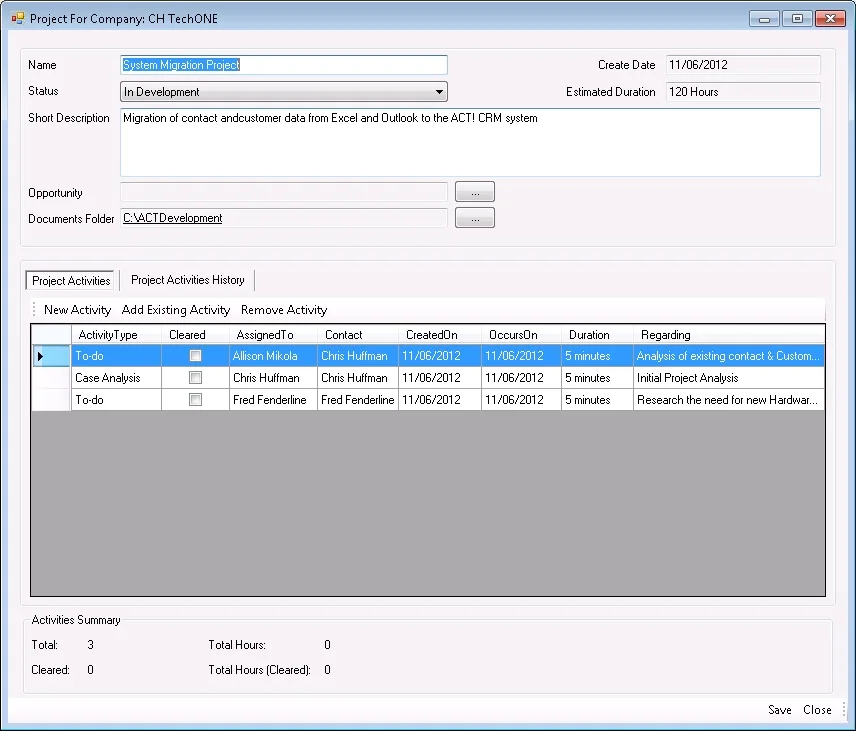Switch to the Project Activities History tab

(187, 280)
